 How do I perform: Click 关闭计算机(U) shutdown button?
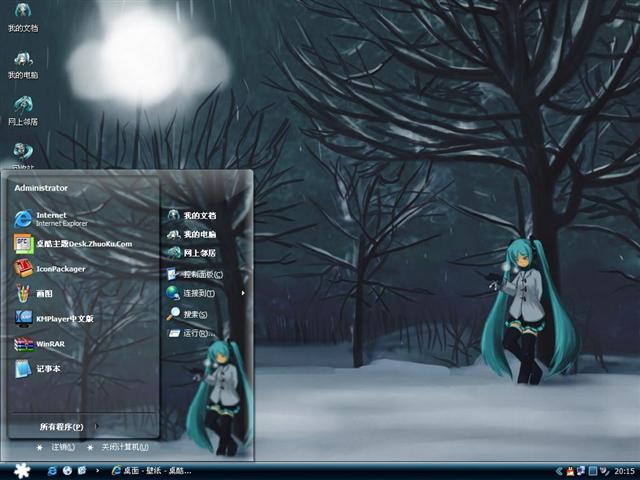118,447
